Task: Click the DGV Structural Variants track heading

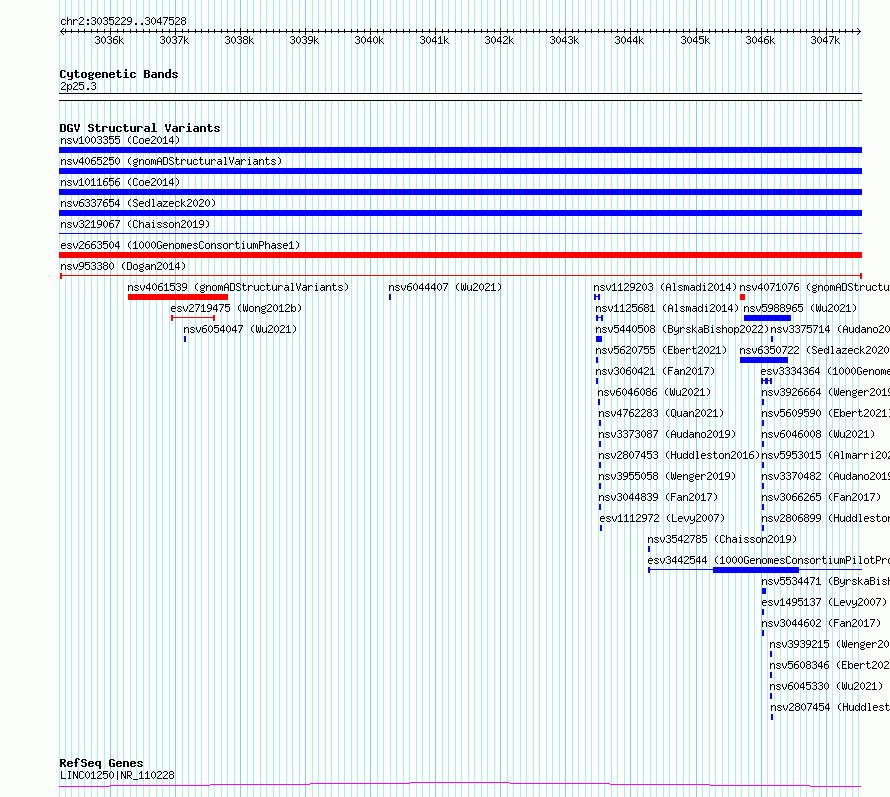Action: pos(140,128)
